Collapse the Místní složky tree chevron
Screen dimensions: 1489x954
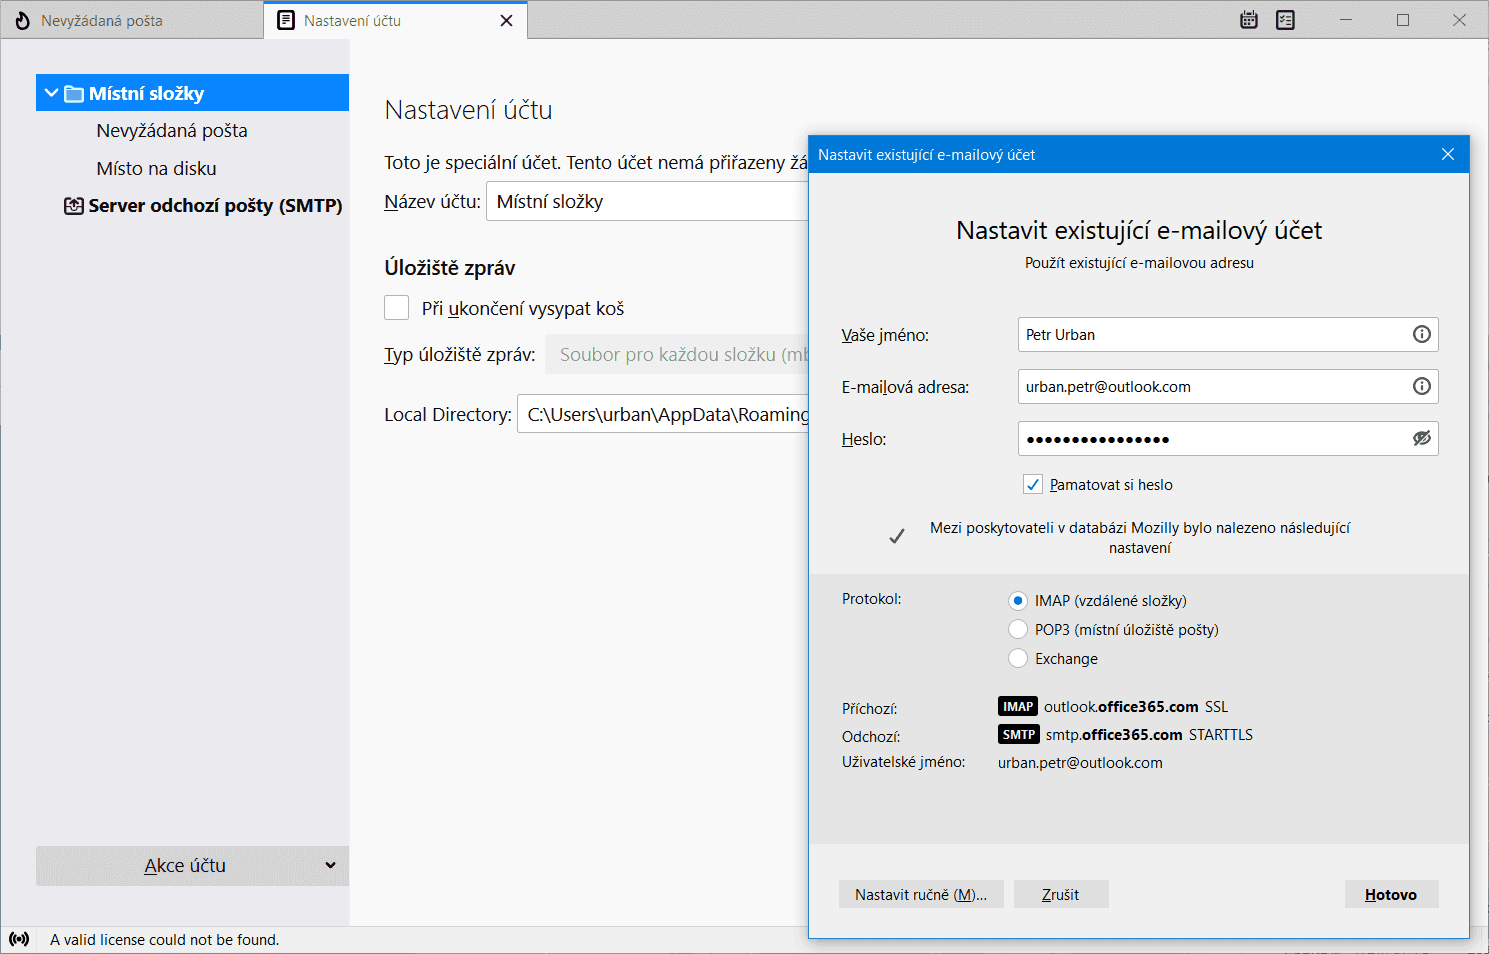click(51, 93)
